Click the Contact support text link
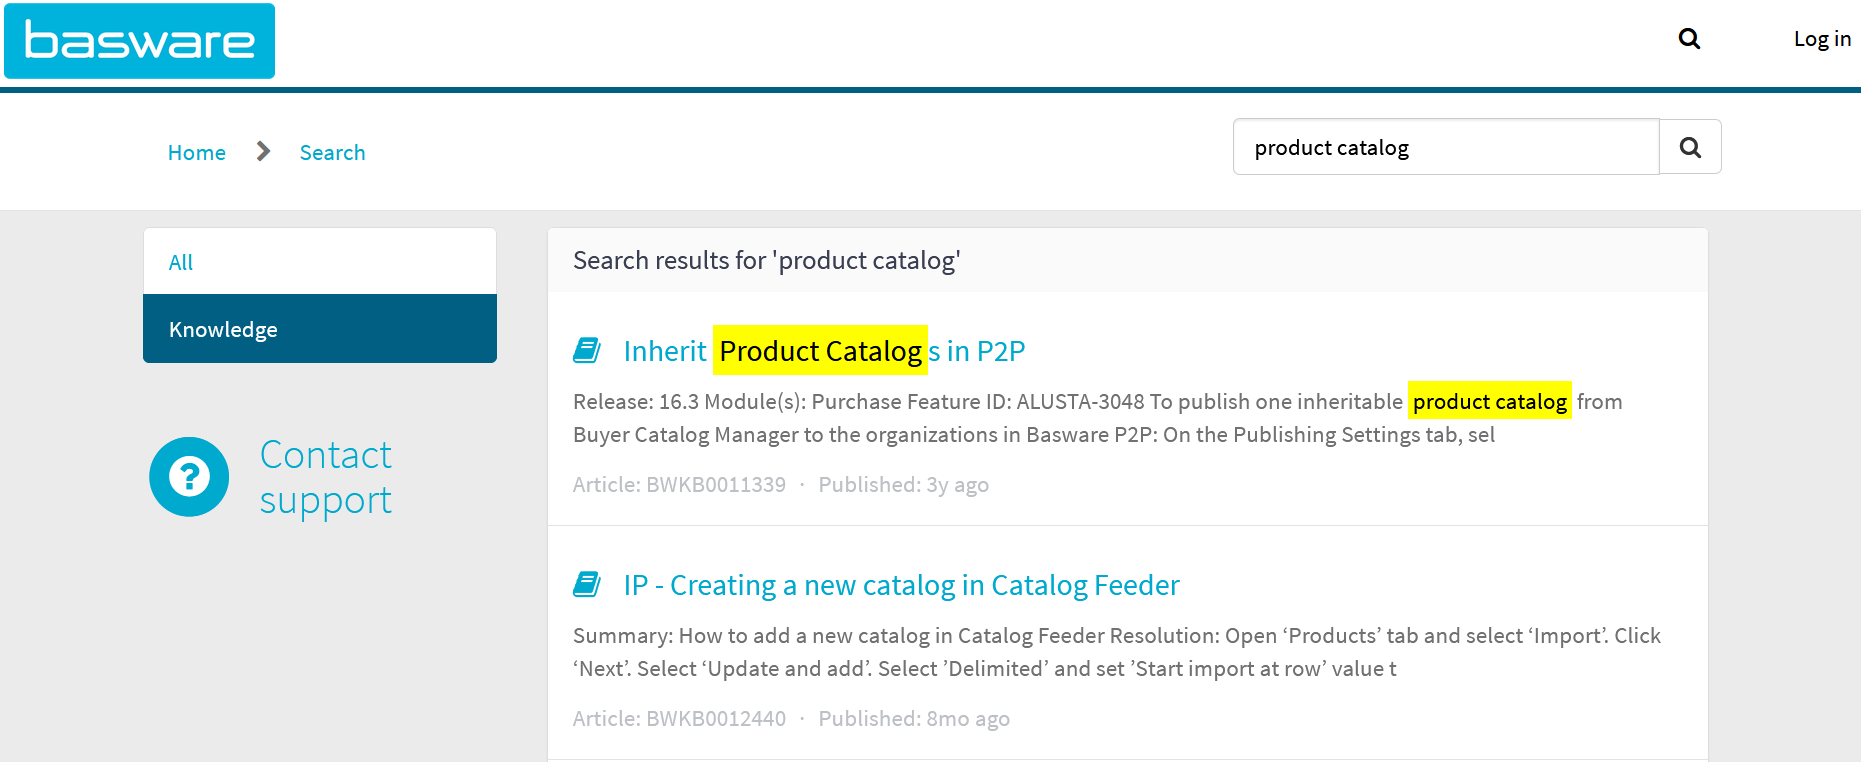This screenshot has height=762, width=1861. tap(326, 477)
